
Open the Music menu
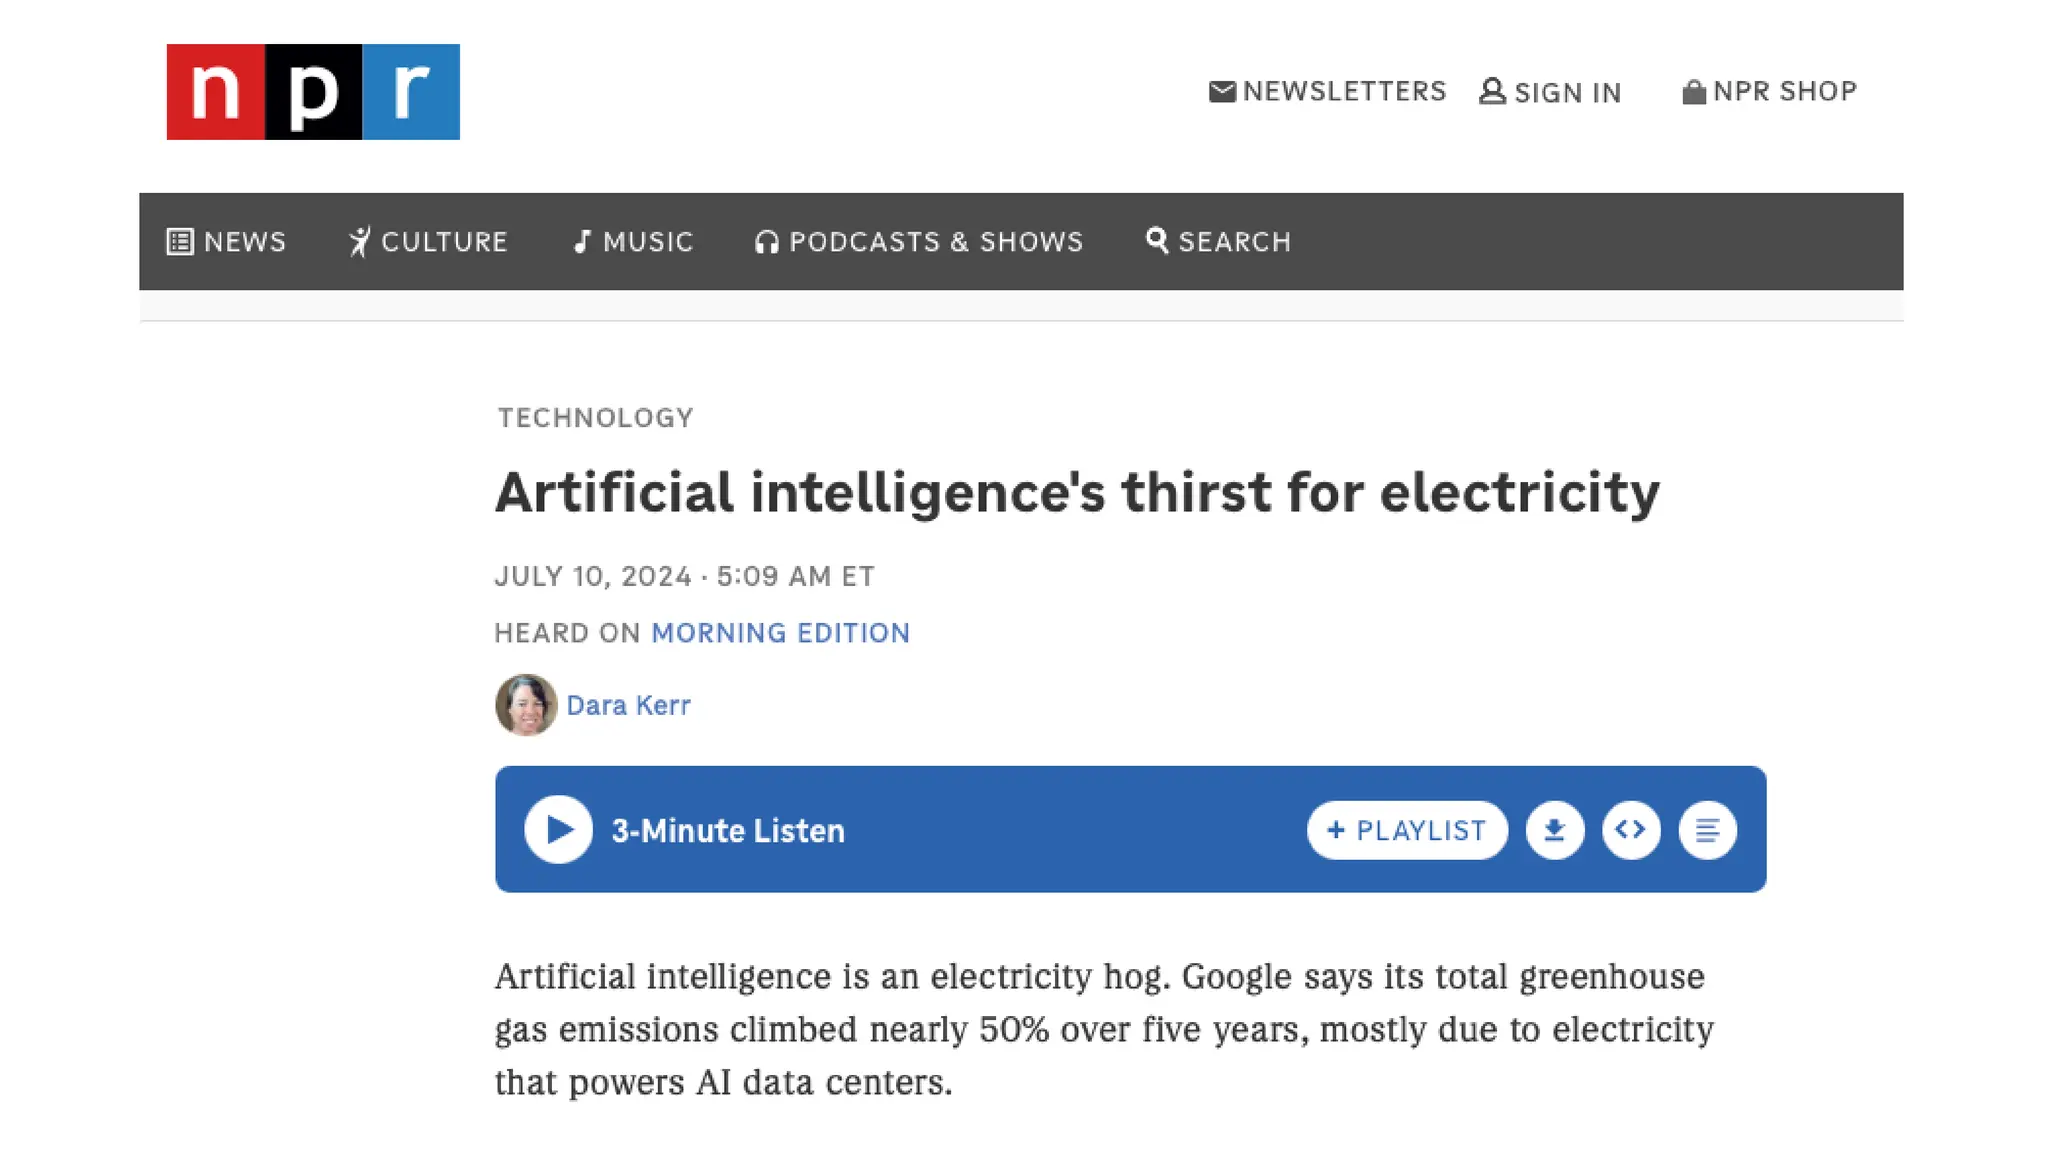pos(634,242)
